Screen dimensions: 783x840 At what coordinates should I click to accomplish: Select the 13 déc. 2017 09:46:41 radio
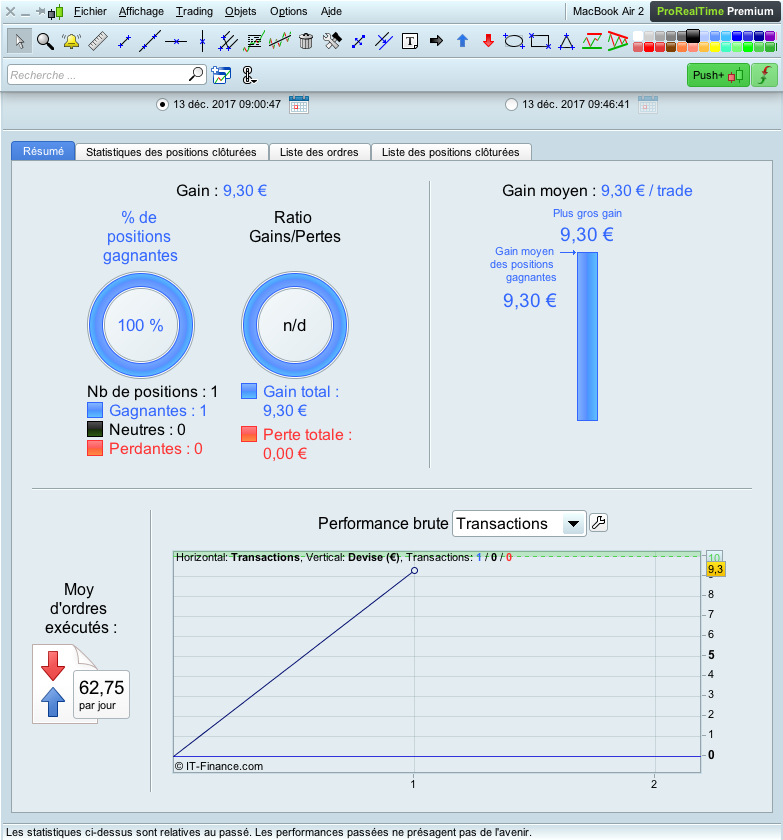coord(511,104)
